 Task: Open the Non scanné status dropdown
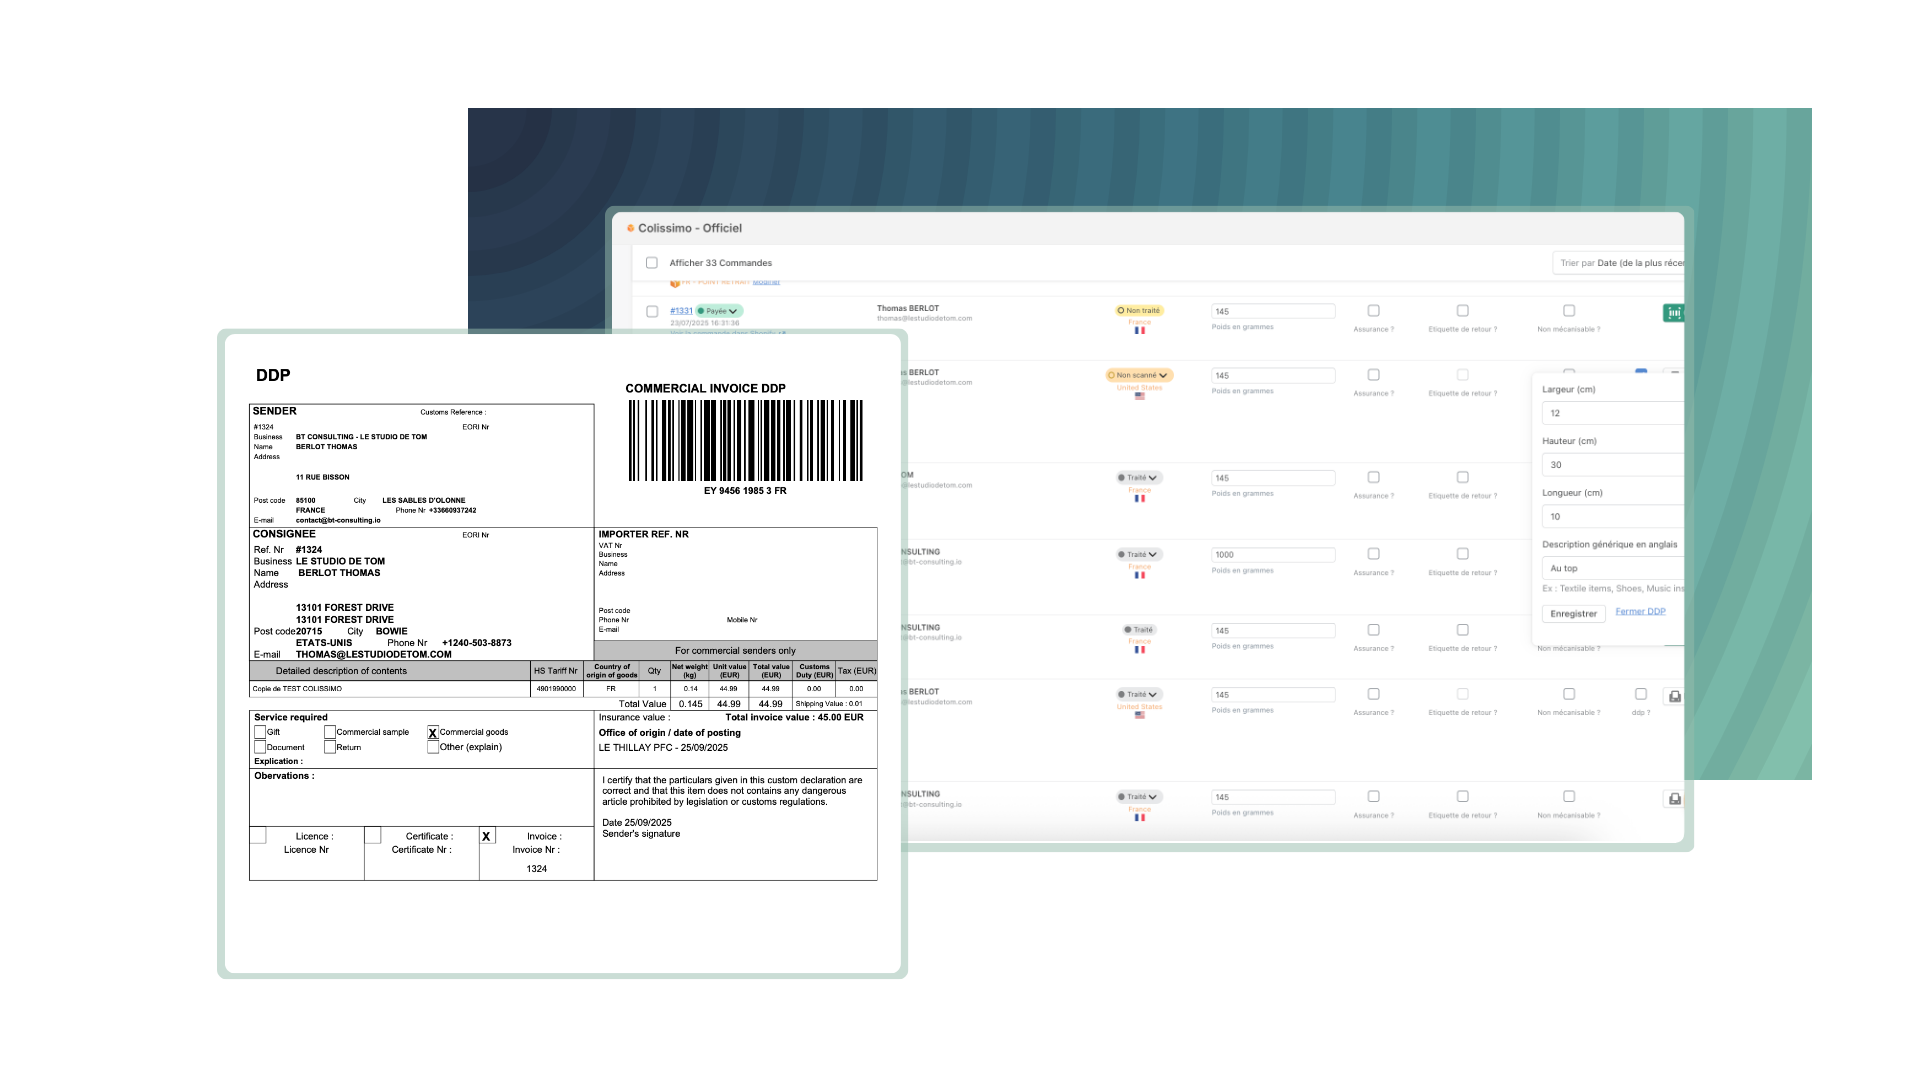1139,375
